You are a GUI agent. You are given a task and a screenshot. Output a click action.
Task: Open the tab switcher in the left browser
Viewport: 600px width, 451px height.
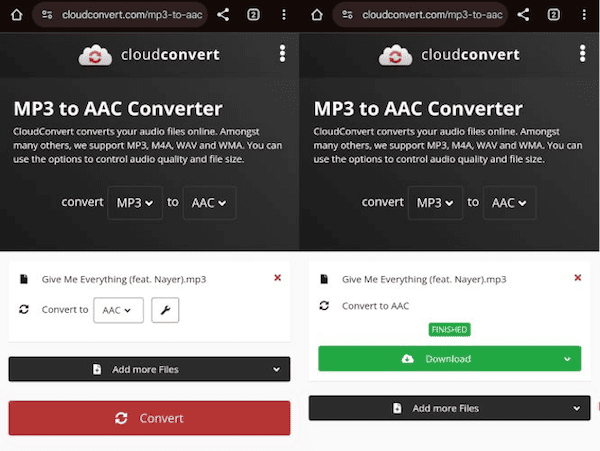253,15
